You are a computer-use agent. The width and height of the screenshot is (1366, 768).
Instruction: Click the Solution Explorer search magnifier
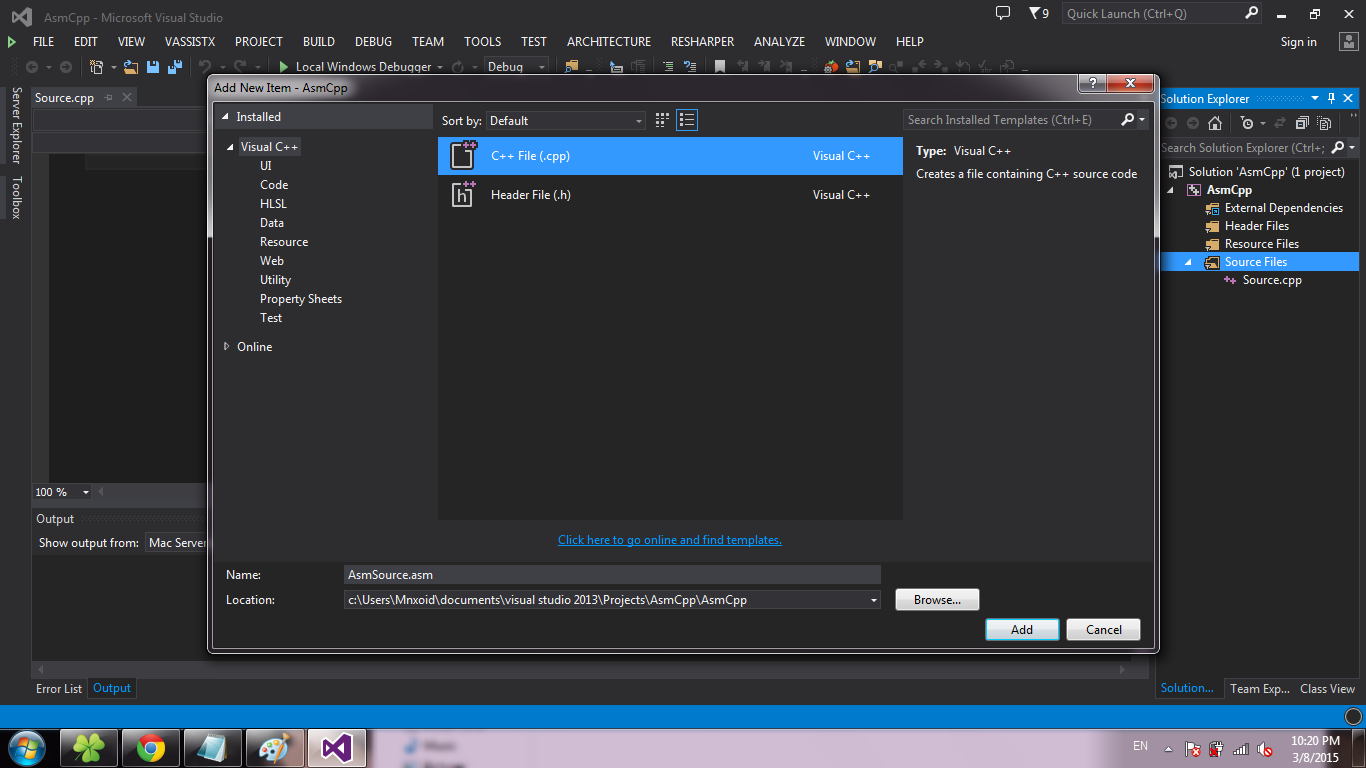pyautogui.click(x=1336, y=148)
